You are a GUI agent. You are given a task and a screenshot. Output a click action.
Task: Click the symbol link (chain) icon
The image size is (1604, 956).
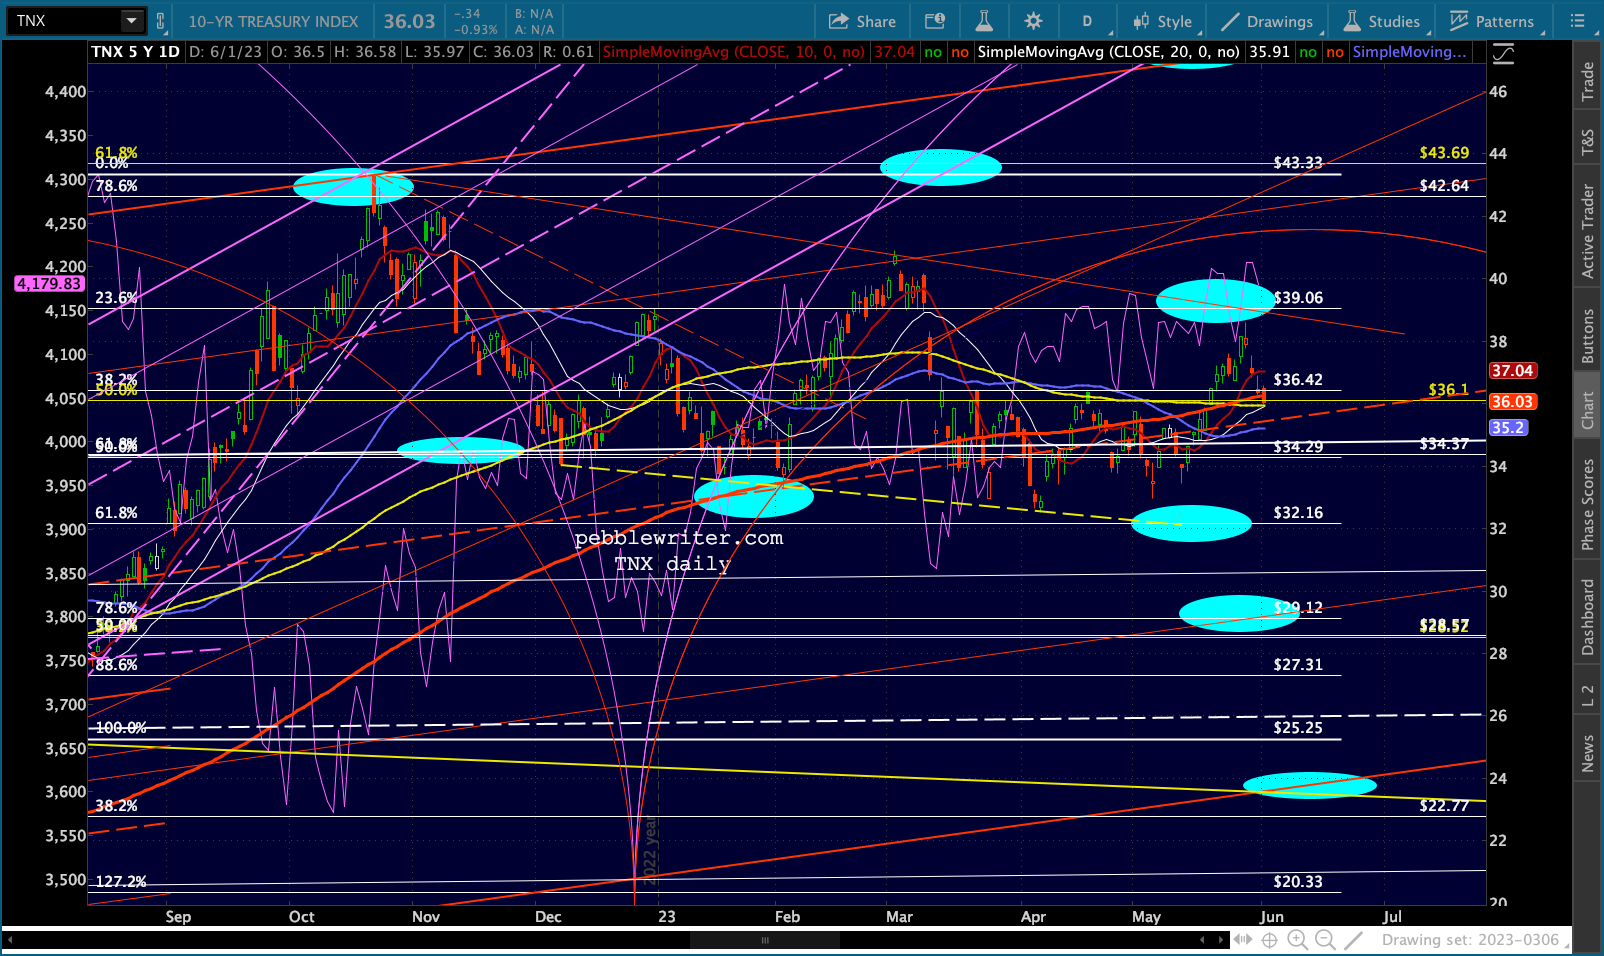point(160,20)
